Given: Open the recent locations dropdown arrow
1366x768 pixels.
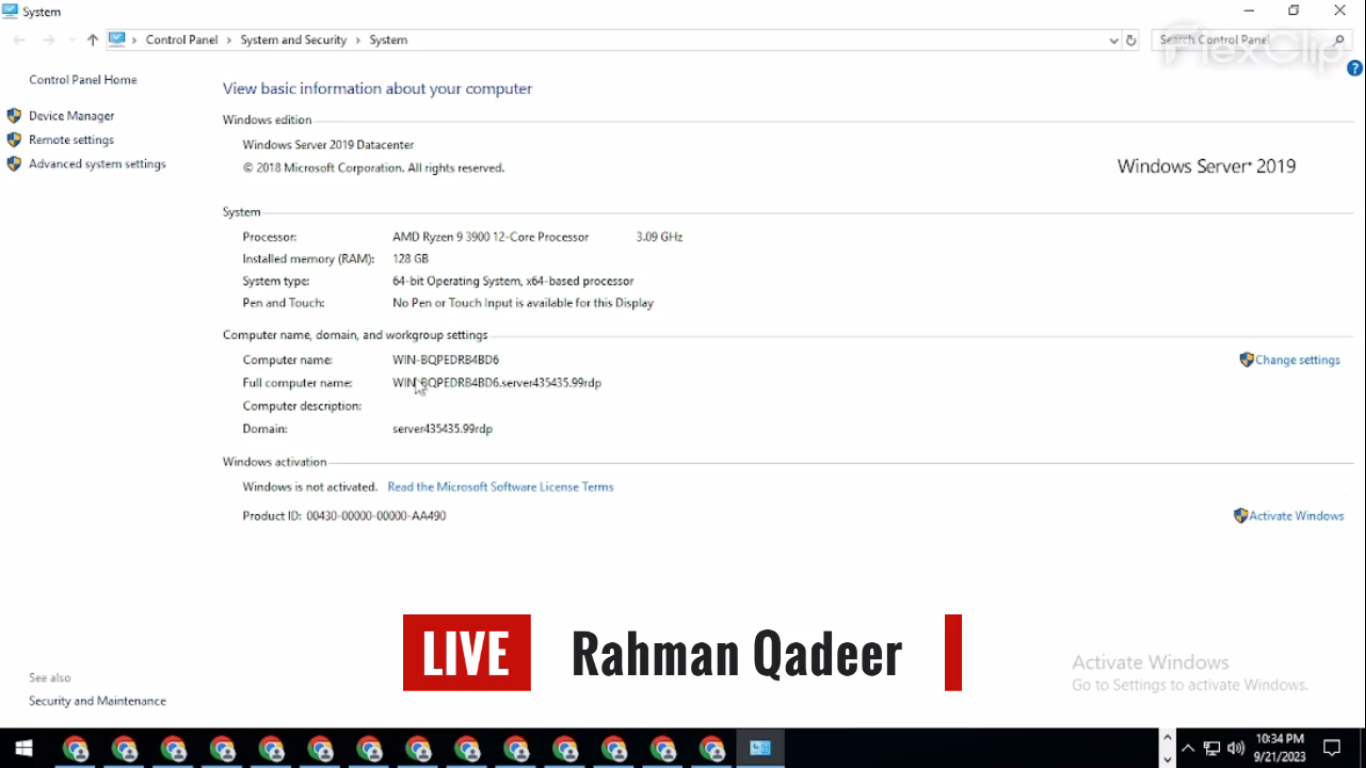Looking at the screenshot, I should click(x=71, y=40).
